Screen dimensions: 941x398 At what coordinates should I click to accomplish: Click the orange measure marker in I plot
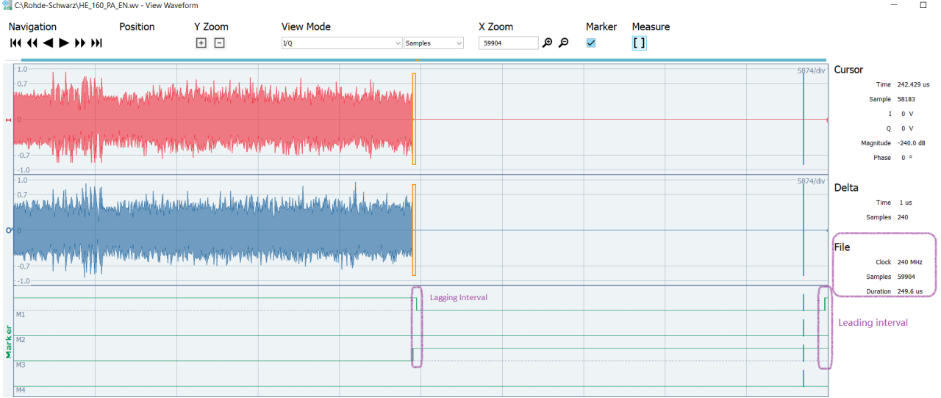[414, 119]
